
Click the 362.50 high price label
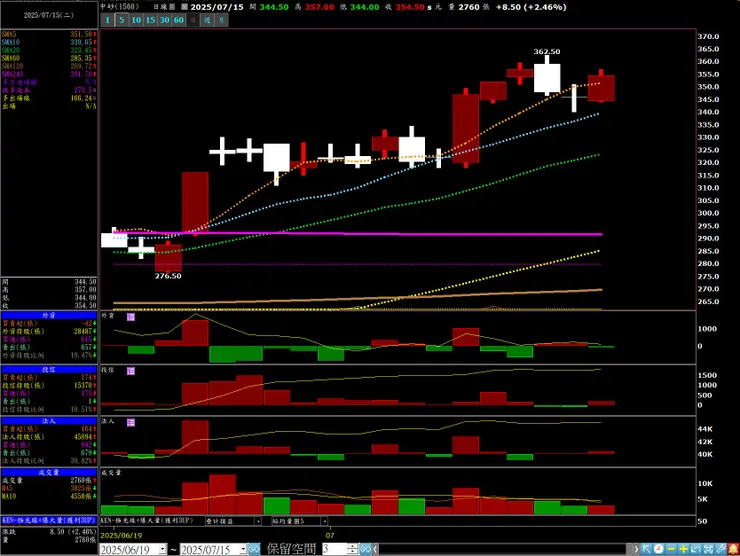(547, 51)
